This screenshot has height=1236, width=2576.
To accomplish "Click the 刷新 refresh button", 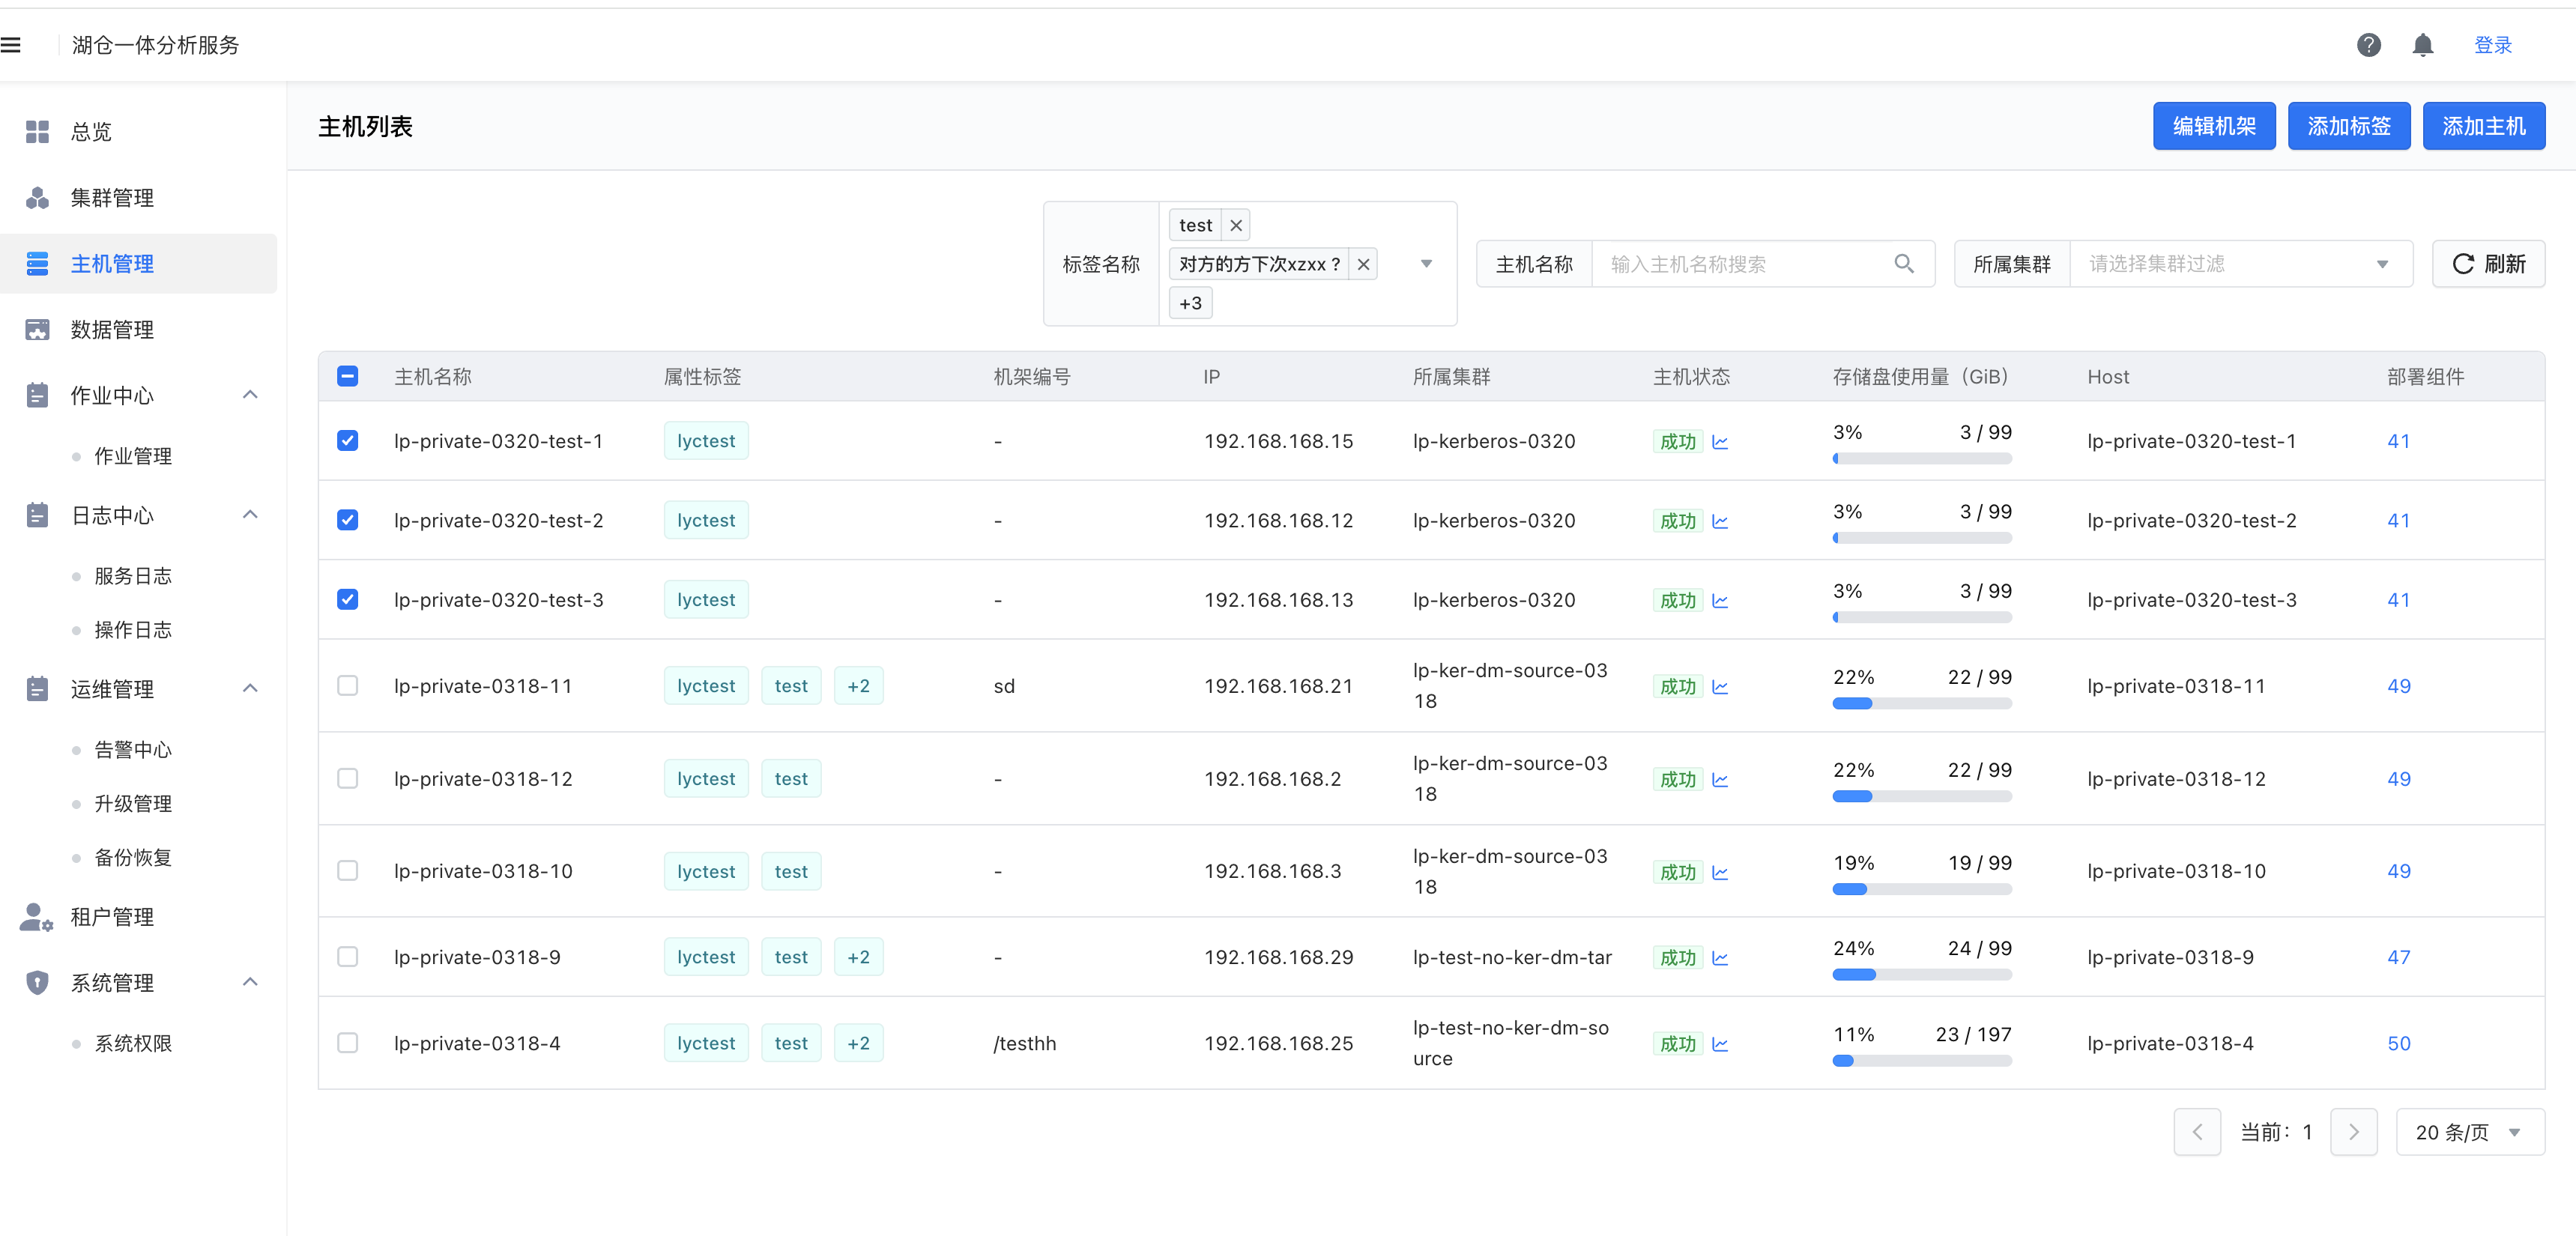I will (x=2488, y=264).
